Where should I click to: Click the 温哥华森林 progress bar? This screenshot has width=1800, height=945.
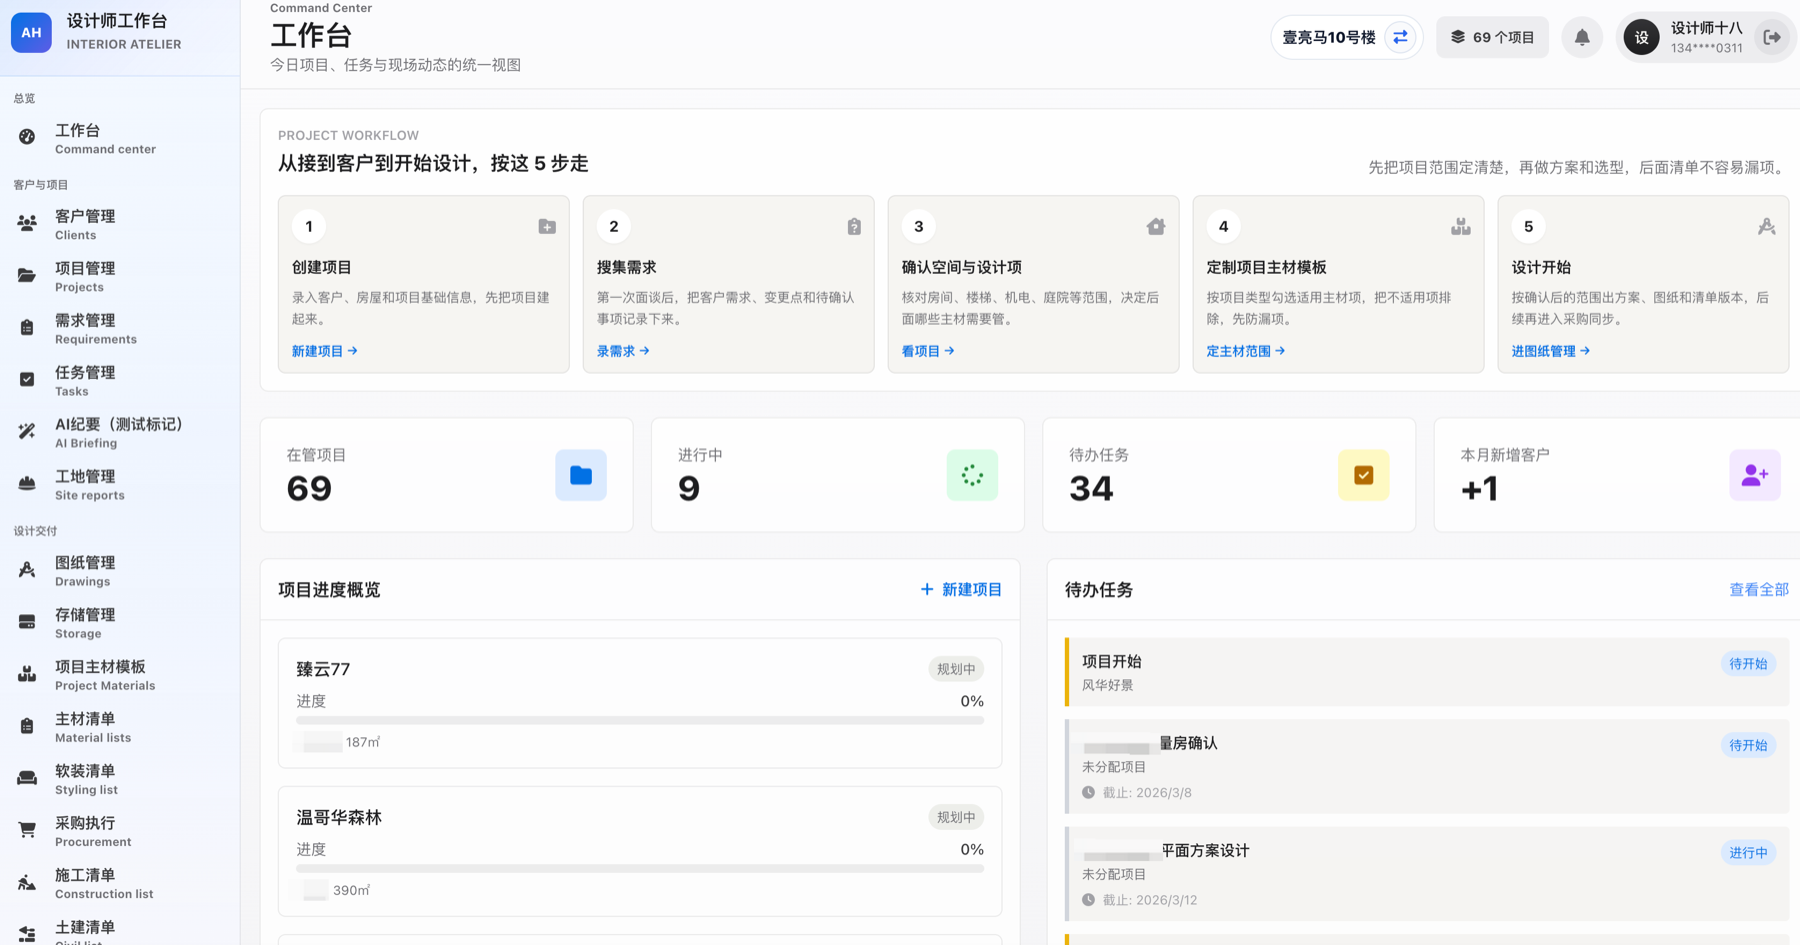pyautogui.click(x=640, y=868)
